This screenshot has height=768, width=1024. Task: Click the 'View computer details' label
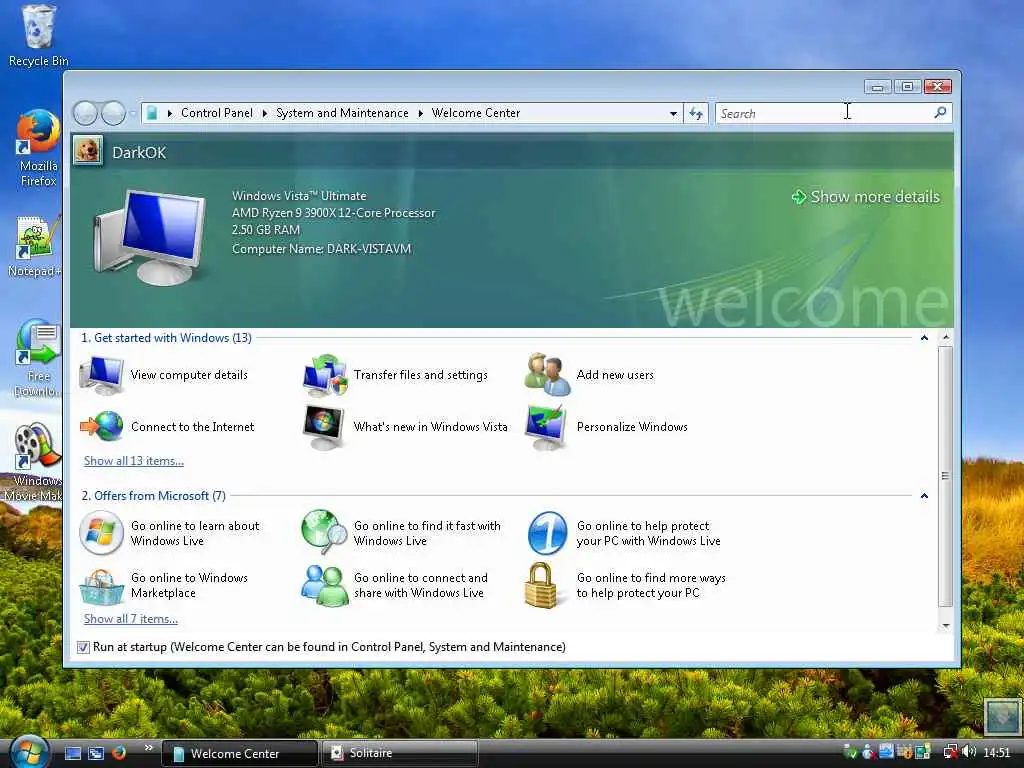pyautogui.click(x=189, y=375)
